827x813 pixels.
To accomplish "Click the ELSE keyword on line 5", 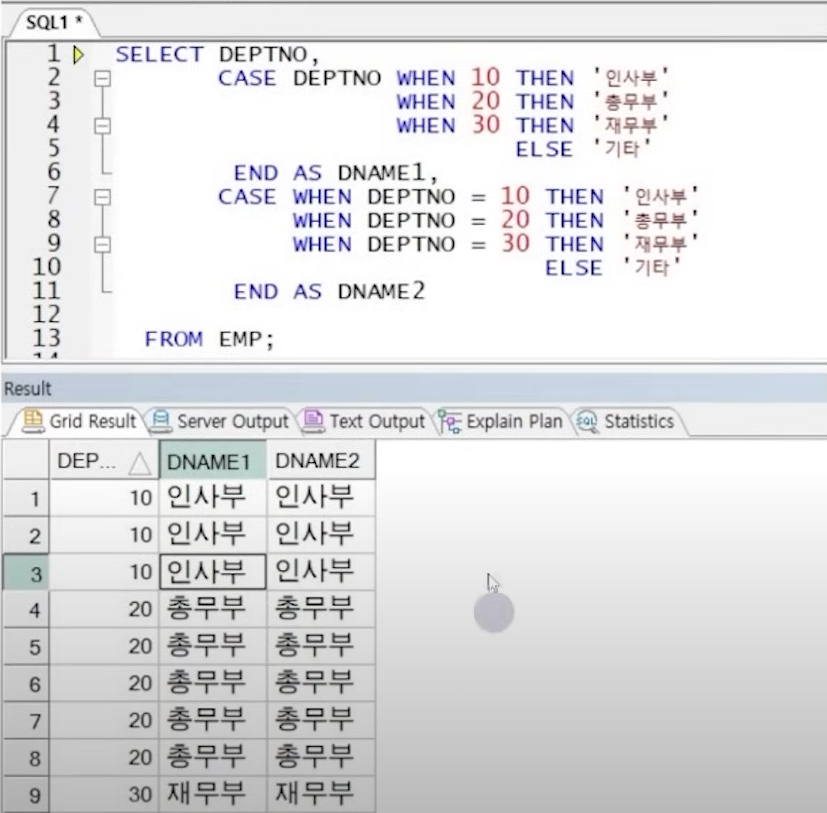I will (544, 149).
